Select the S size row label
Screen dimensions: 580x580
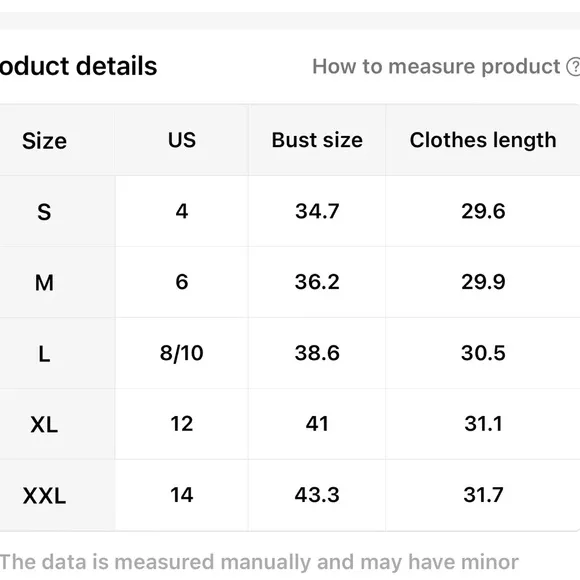pyautogui.click(x=44, y=212)
